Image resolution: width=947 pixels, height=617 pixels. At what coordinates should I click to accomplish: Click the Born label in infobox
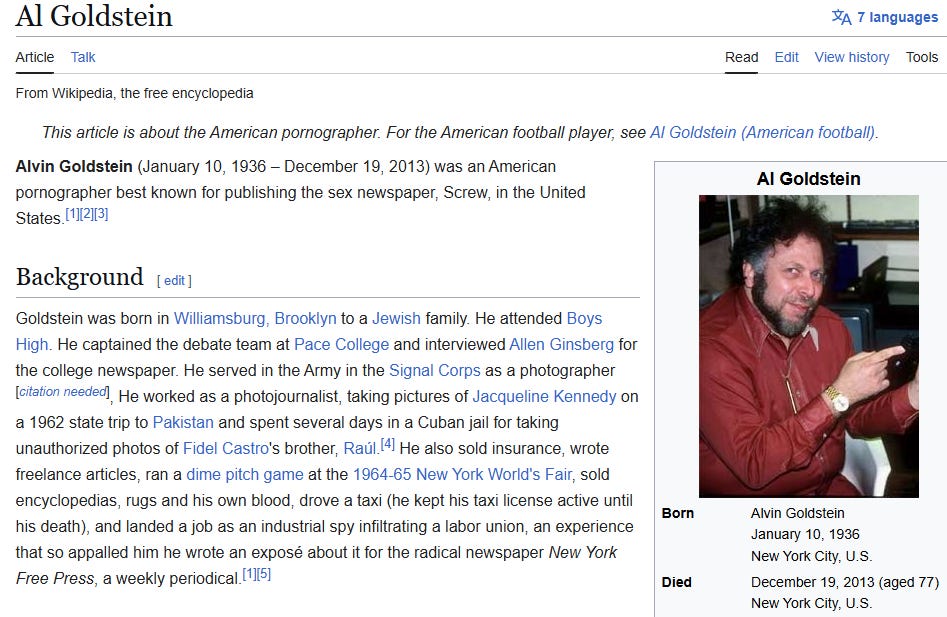(678, 513)
